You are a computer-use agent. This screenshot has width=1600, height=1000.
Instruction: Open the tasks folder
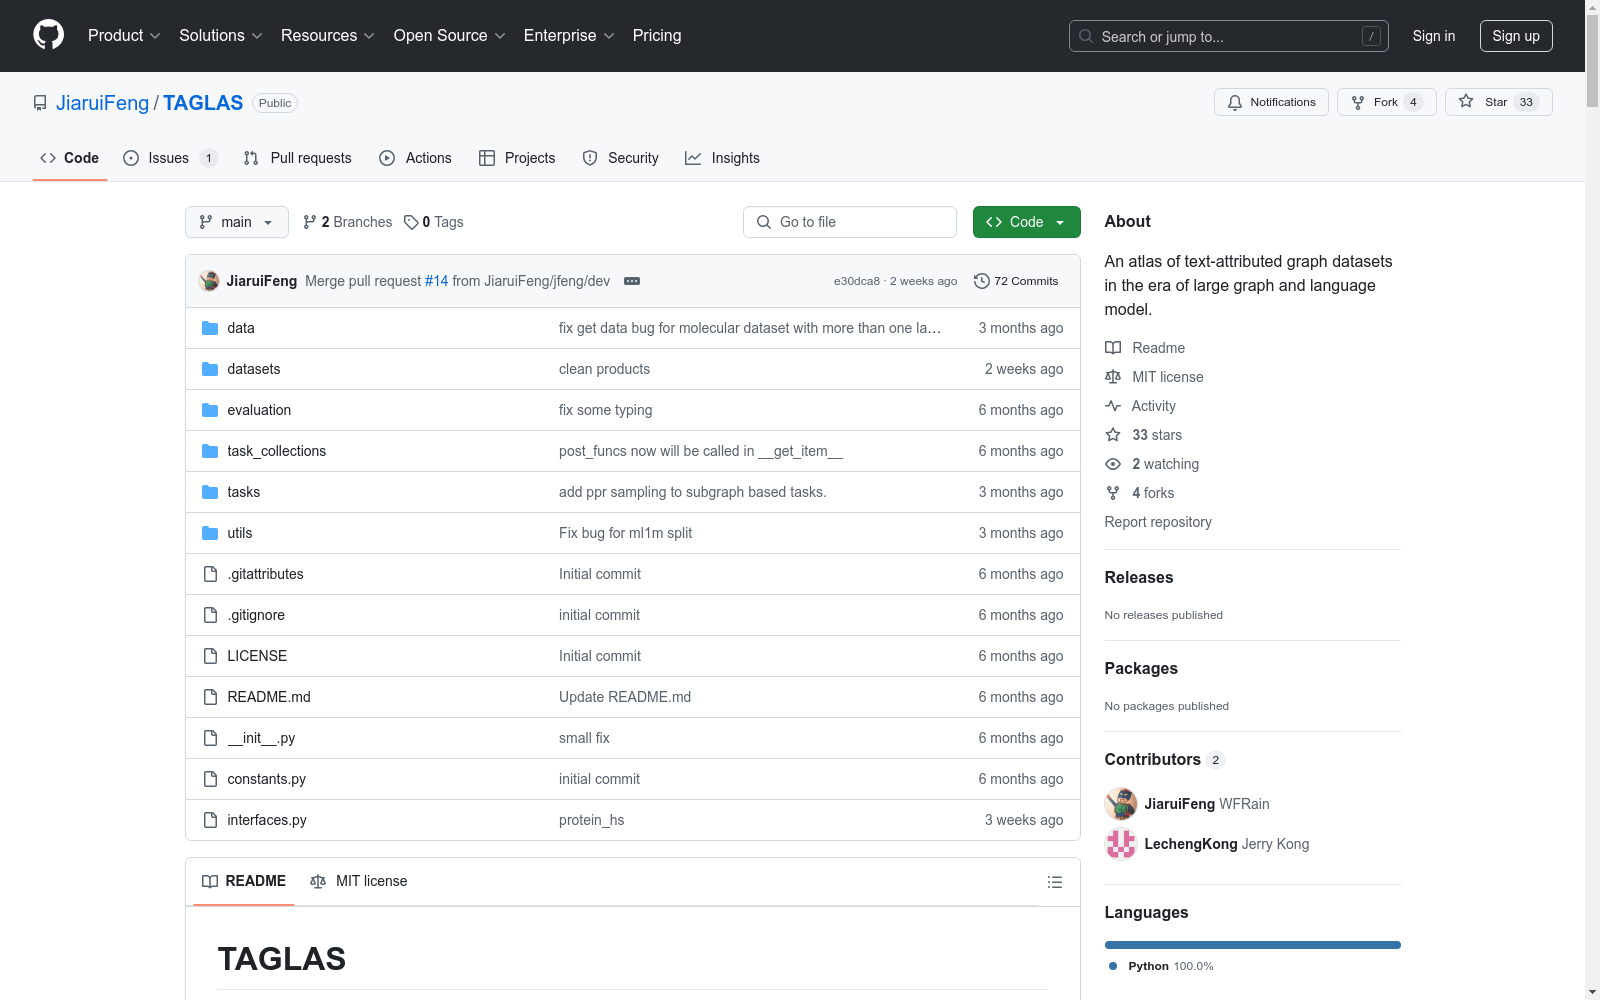point(244,492)
